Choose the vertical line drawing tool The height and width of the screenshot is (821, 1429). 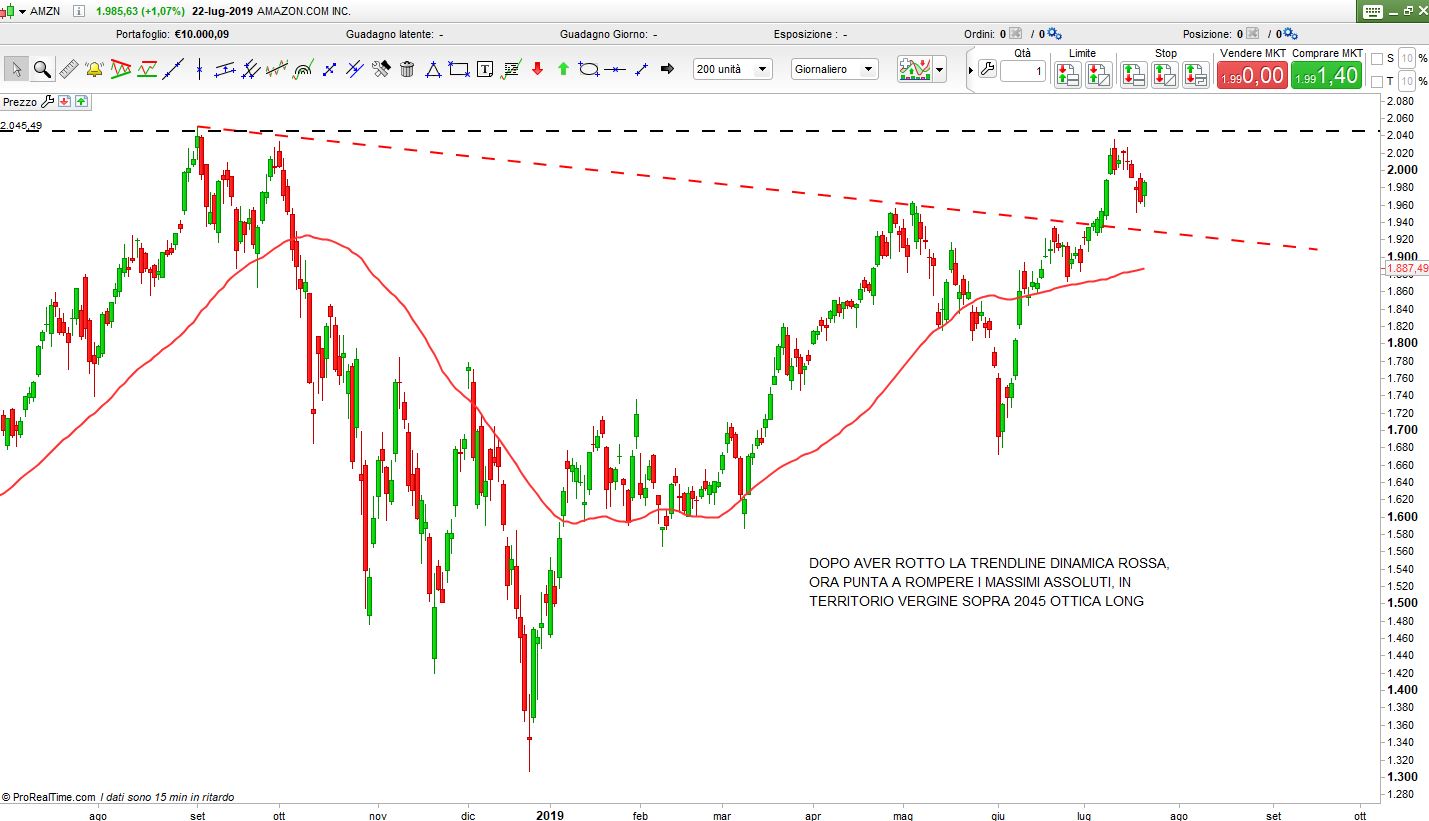point(199,69)
